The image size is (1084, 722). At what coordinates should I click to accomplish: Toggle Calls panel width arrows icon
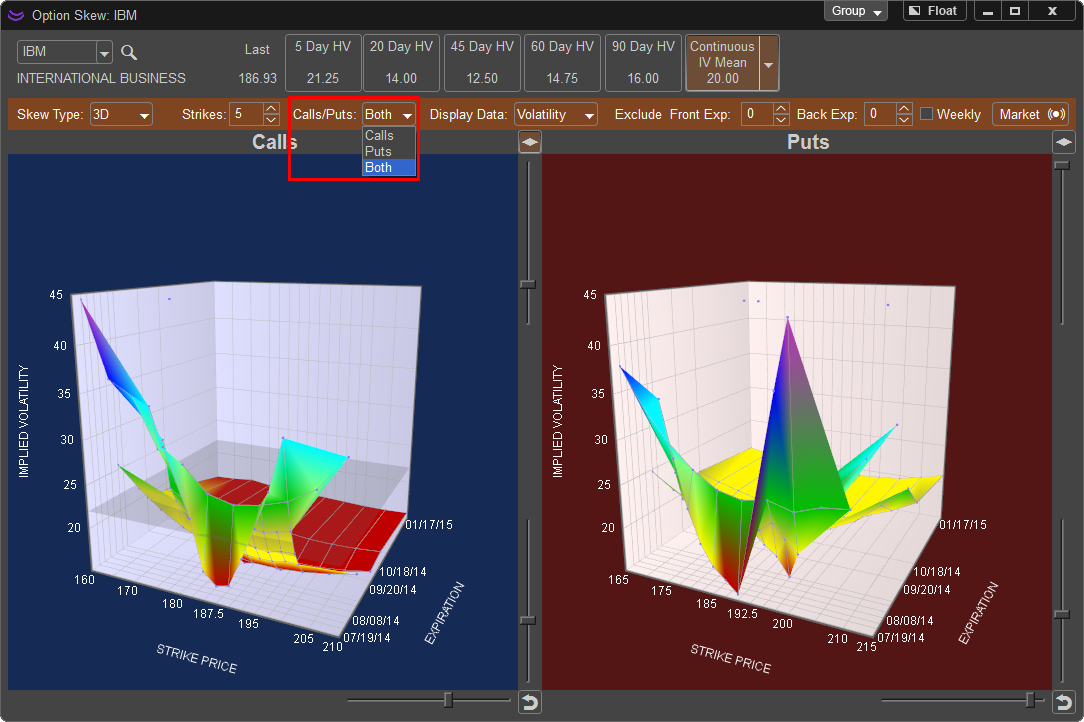530,142
